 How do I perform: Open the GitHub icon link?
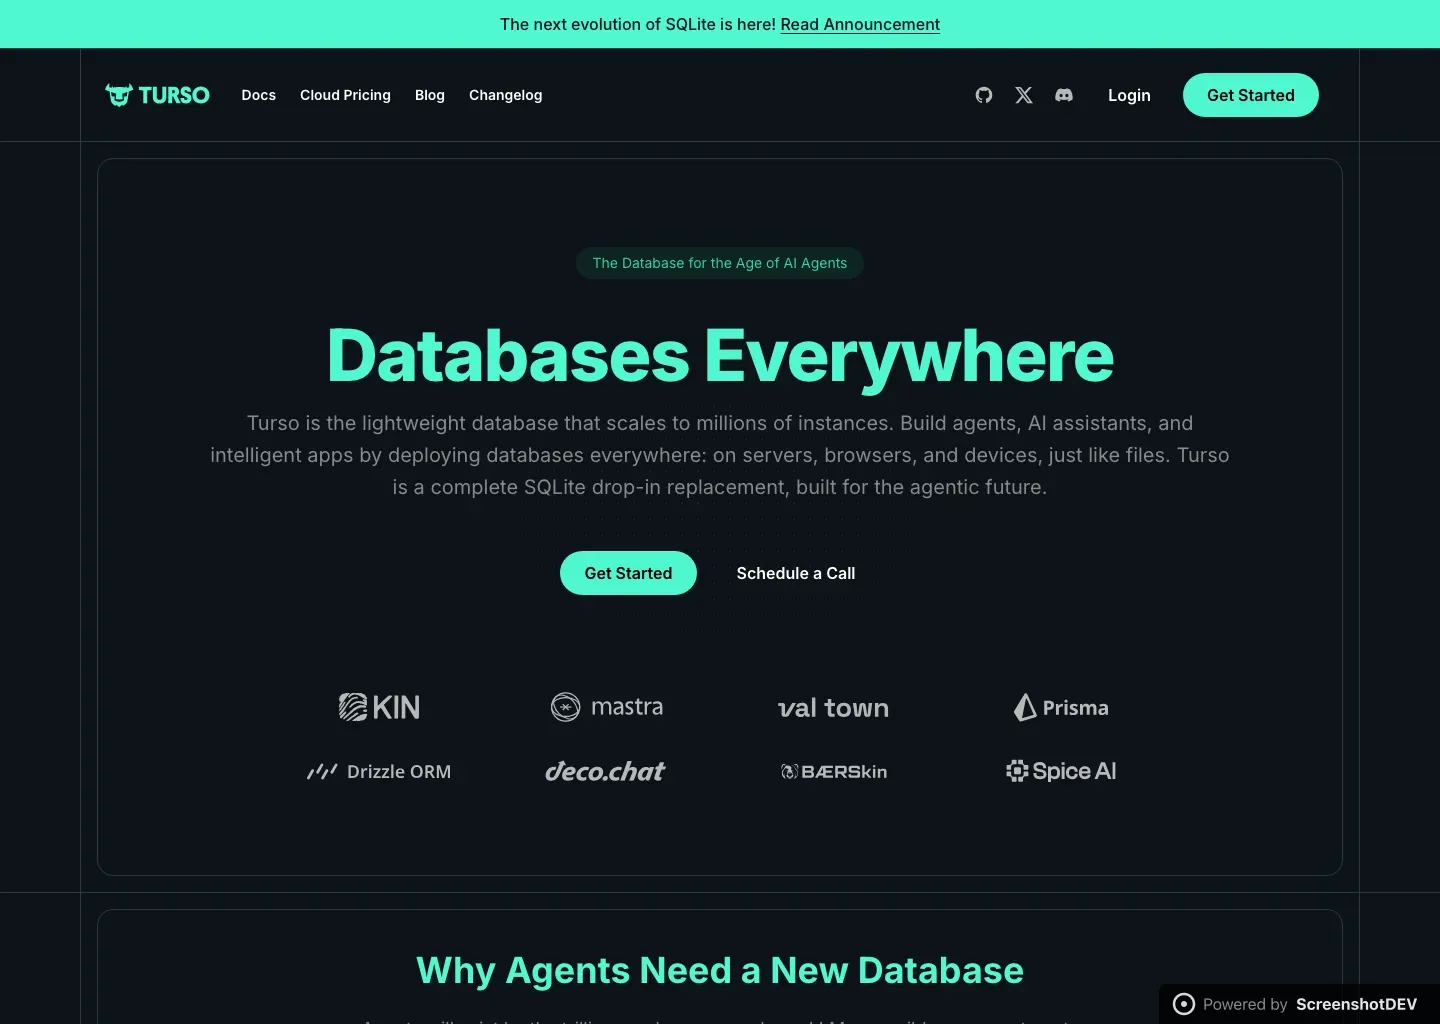click(x=984, y=95)
